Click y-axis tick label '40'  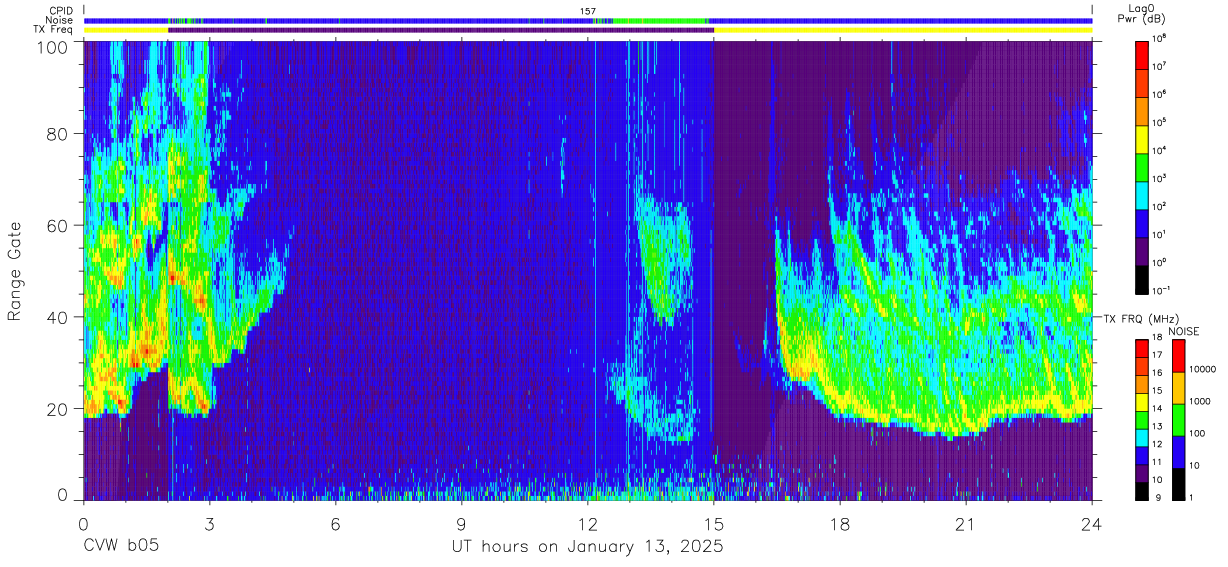coord(58,318)
